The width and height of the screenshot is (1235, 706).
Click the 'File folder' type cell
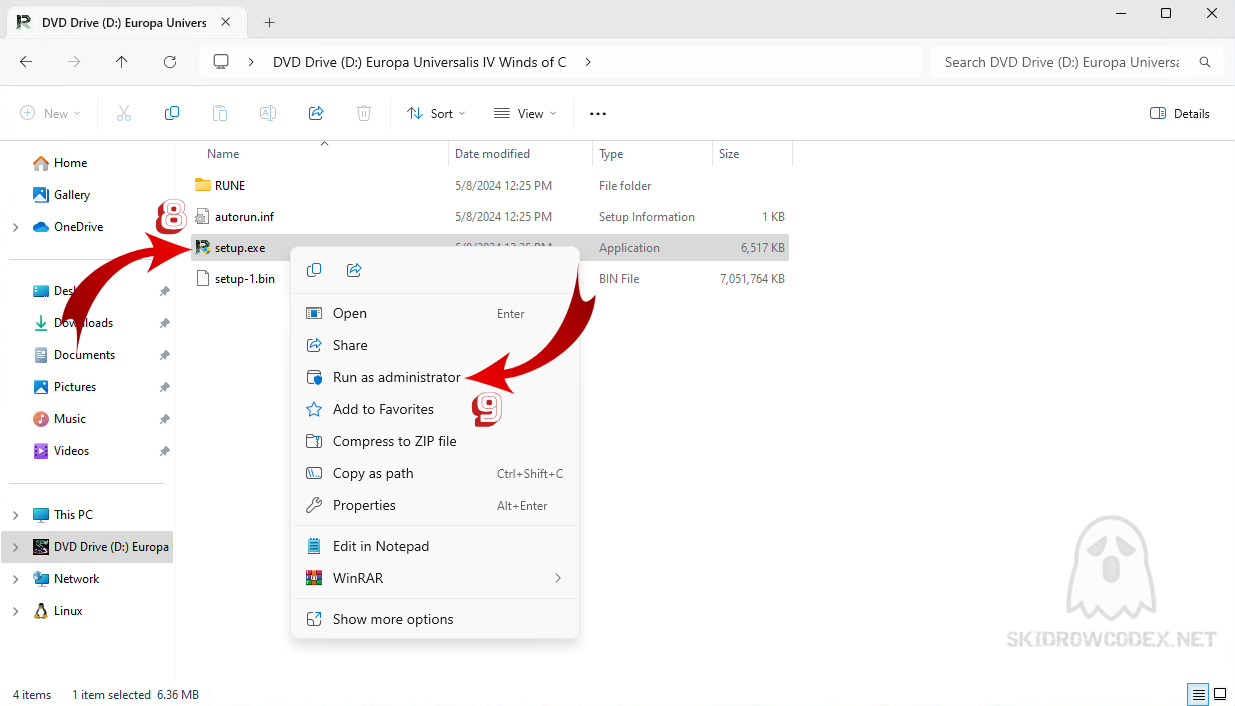[x=625, y=186]
